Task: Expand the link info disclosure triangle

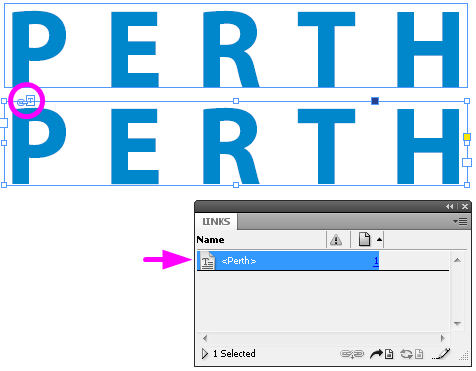Action: click(x=205, y=353)
